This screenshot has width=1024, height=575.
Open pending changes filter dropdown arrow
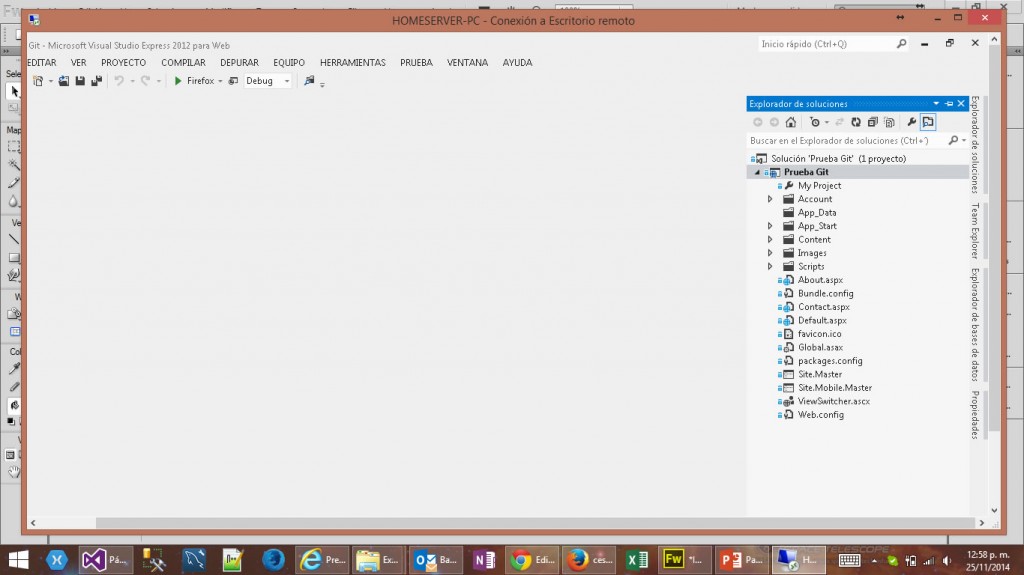(x=827, y=122)
